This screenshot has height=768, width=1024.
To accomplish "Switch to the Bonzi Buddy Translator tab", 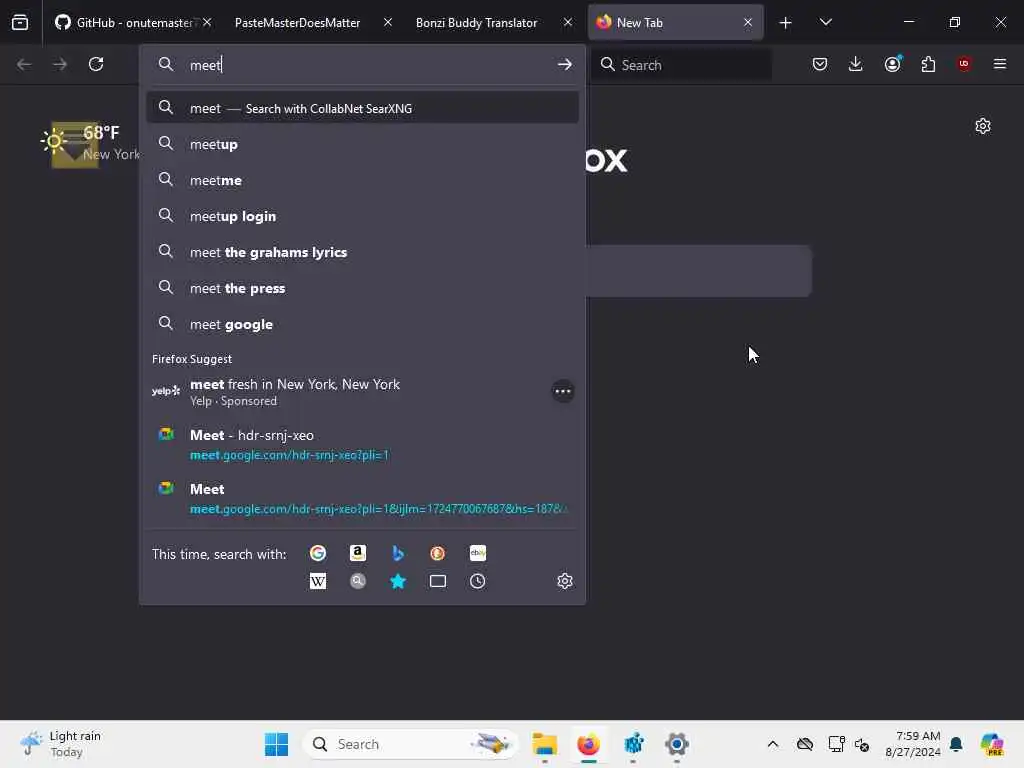I will (476, 23).
